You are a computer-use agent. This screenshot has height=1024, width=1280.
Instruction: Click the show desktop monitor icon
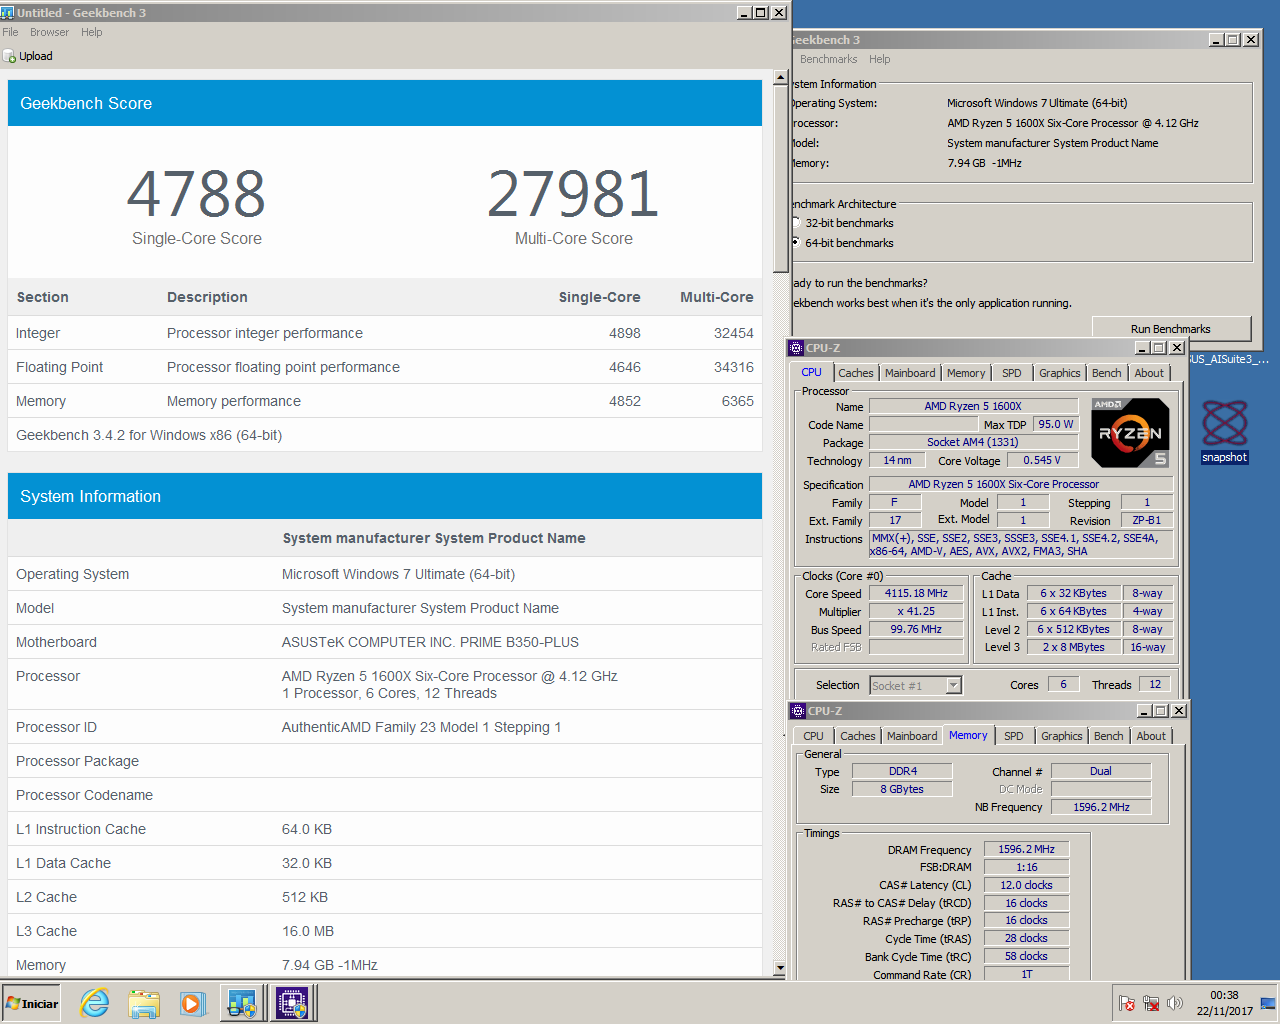click(1268, 1003)
